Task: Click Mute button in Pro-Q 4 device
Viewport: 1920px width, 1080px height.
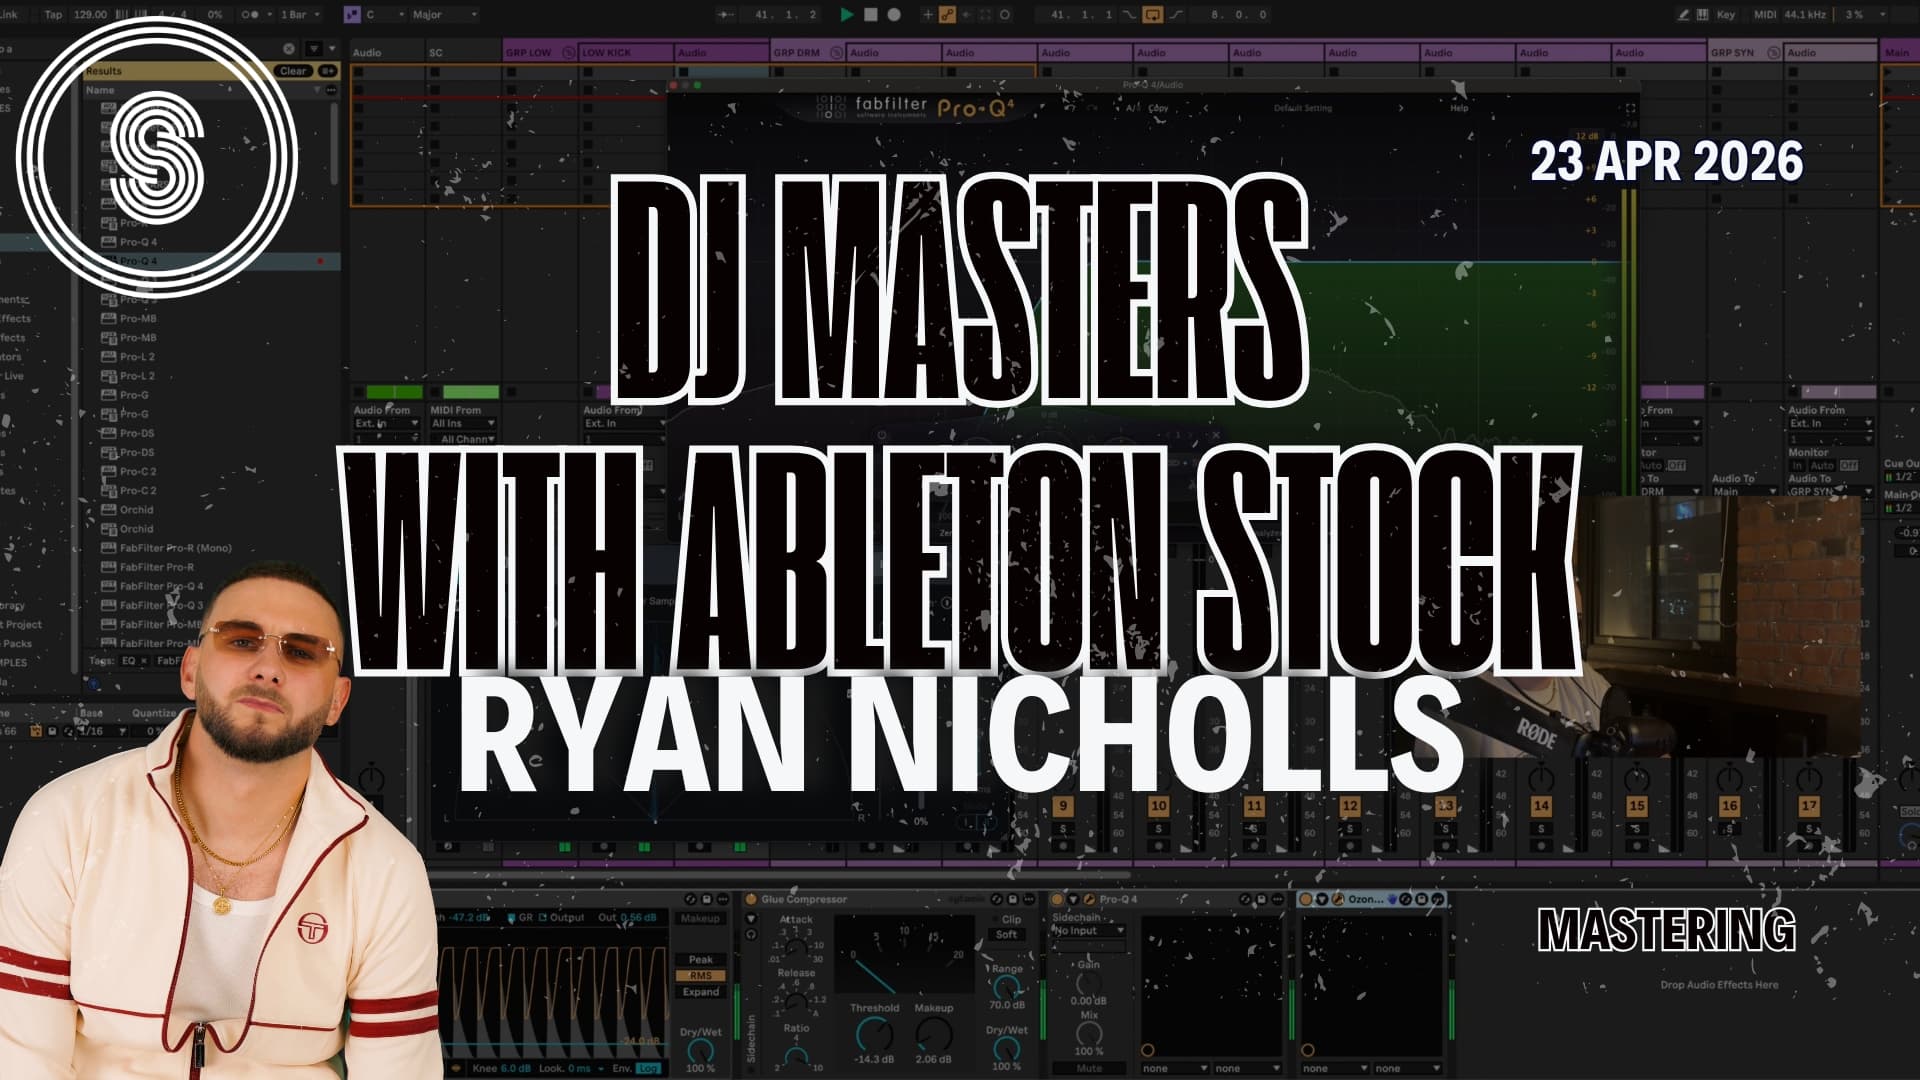Action: click(x=1088, y=1068)
